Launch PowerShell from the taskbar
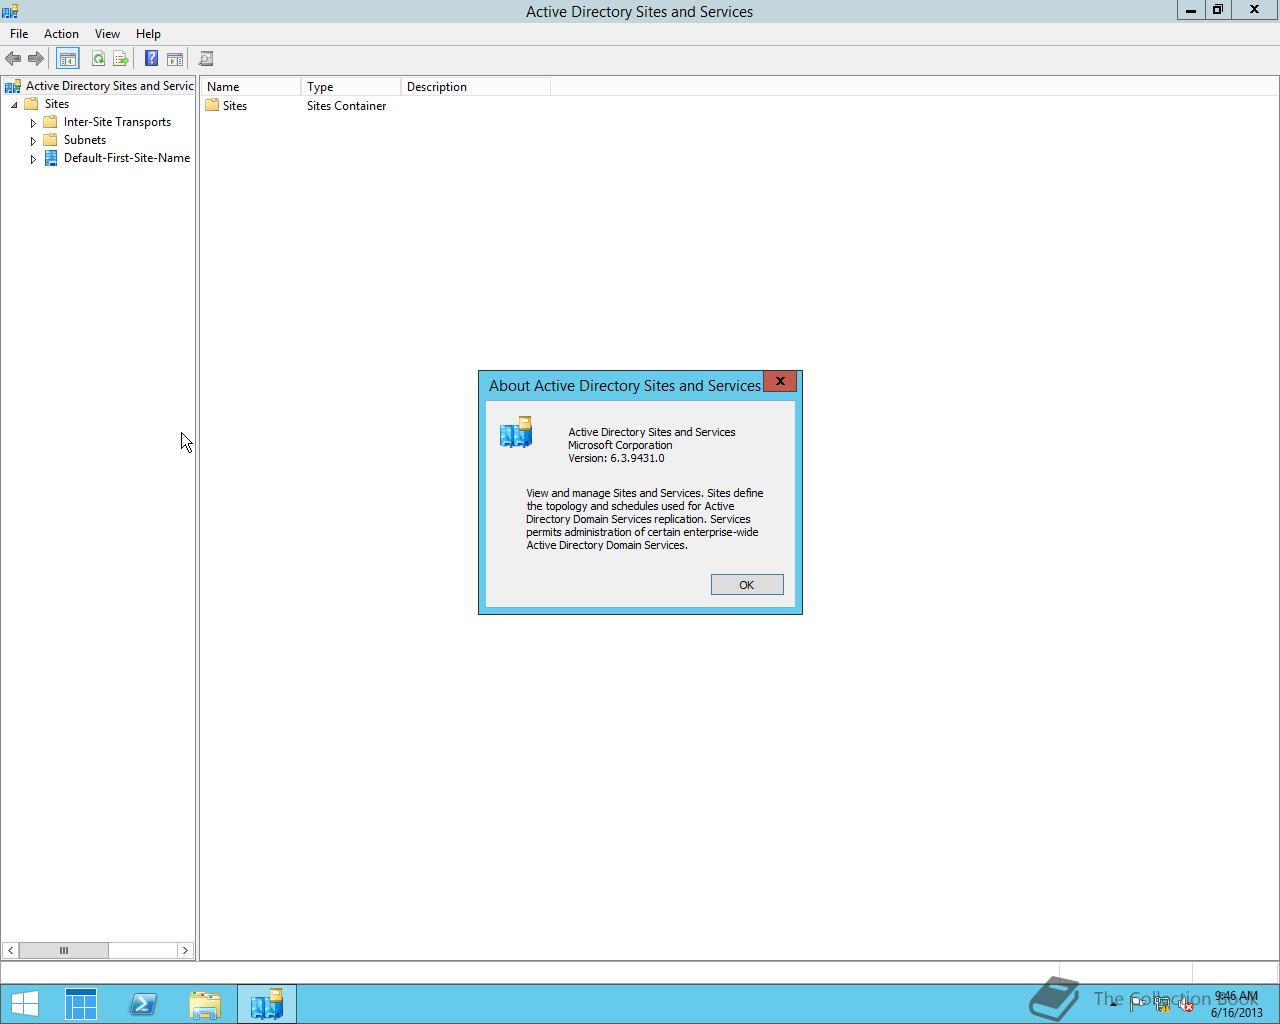1280x1024 pixels. click(x=143, y=1004)
